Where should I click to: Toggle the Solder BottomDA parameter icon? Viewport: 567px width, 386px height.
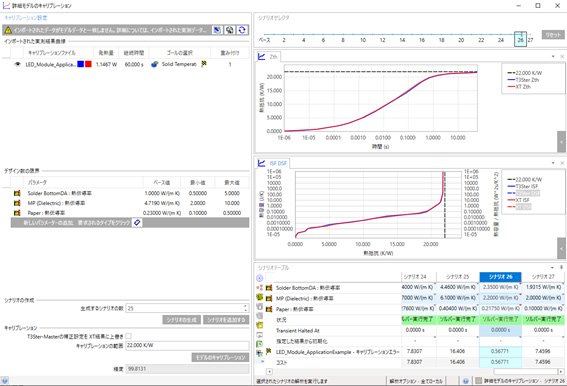click(x=17, y=193)
